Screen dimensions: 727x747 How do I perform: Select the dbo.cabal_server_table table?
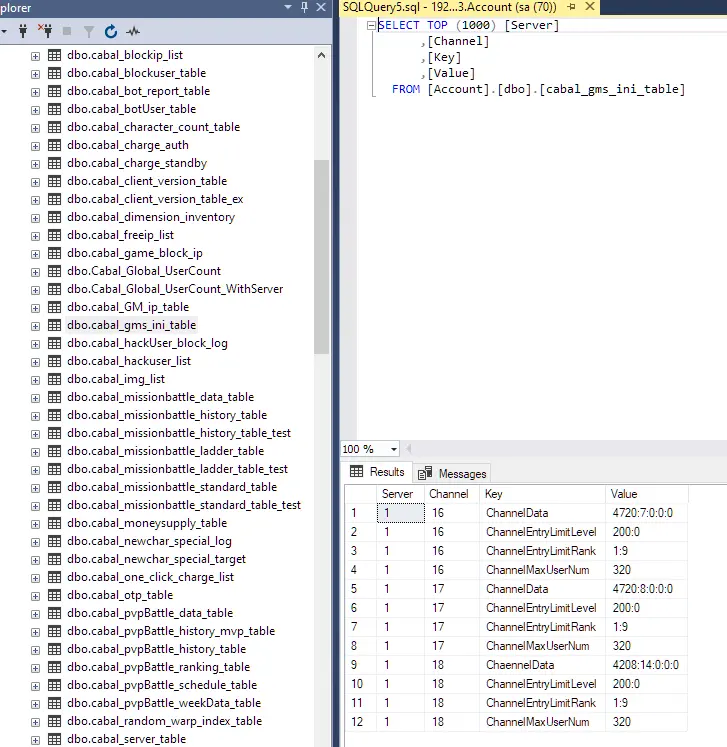click(126, 739)
